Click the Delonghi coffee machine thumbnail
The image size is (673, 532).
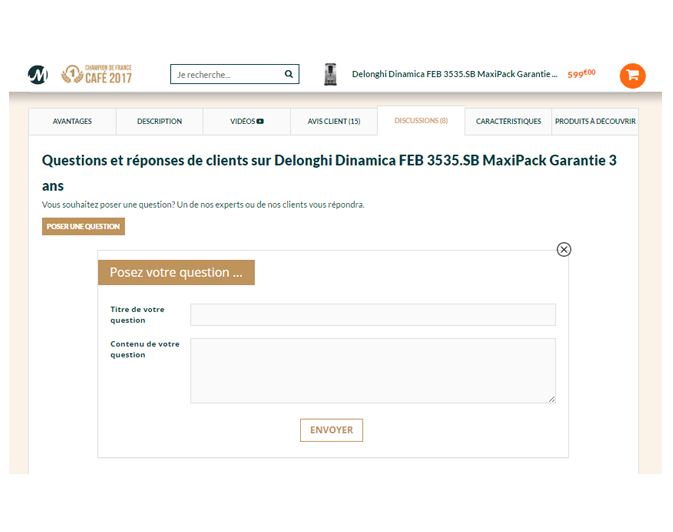tap(330, 74)
